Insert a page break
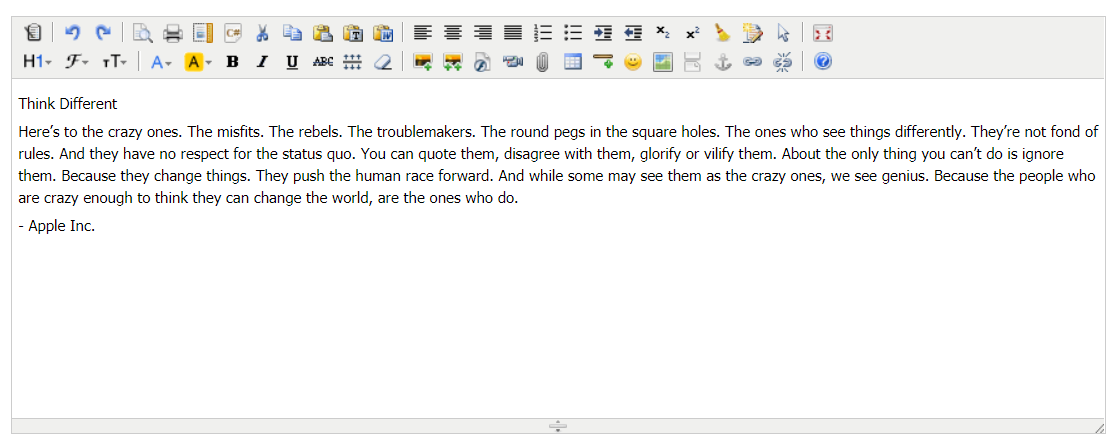The image size is (1117, 447). point(692,62)
